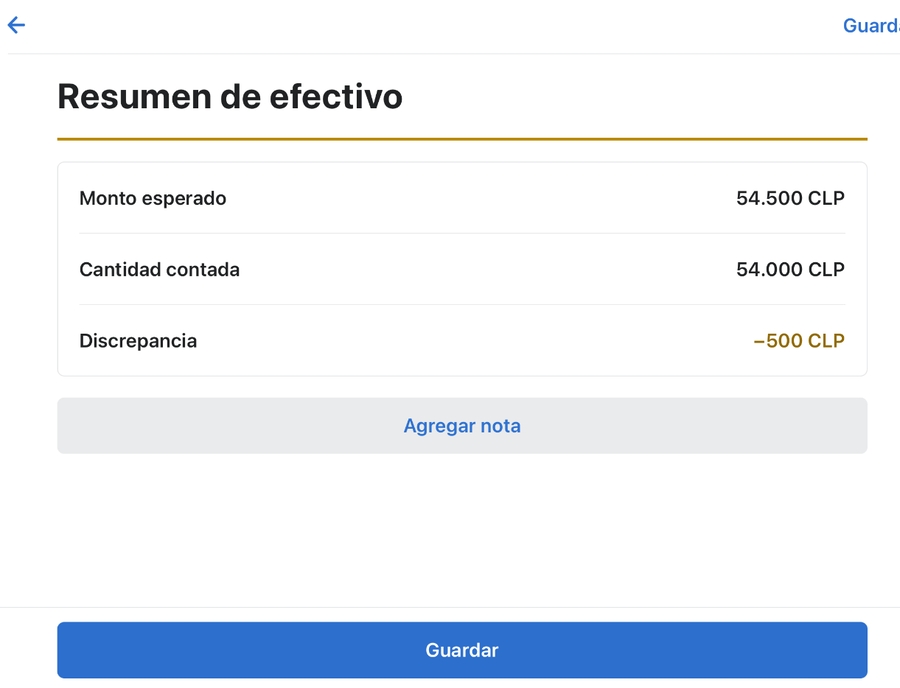Tap the back arrow icon

(16, 26)
